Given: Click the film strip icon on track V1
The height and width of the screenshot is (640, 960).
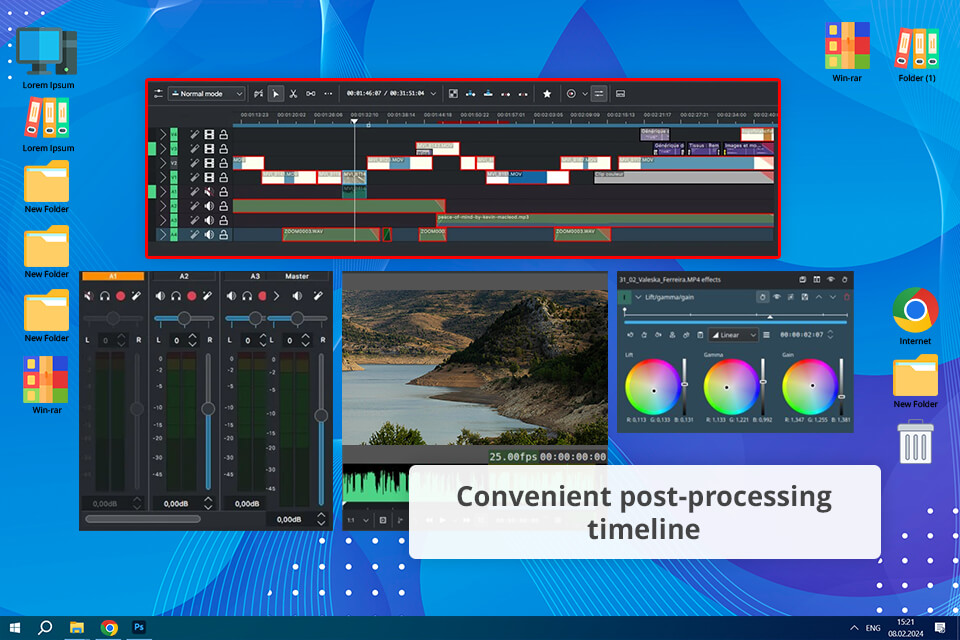Looking at the screenshot, I should click(x=209, y=177).
